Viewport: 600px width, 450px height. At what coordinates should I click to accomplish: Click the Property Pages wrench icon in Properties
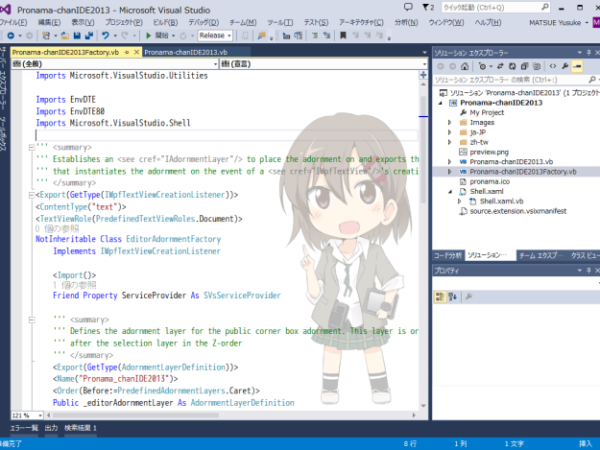[469, 297]
